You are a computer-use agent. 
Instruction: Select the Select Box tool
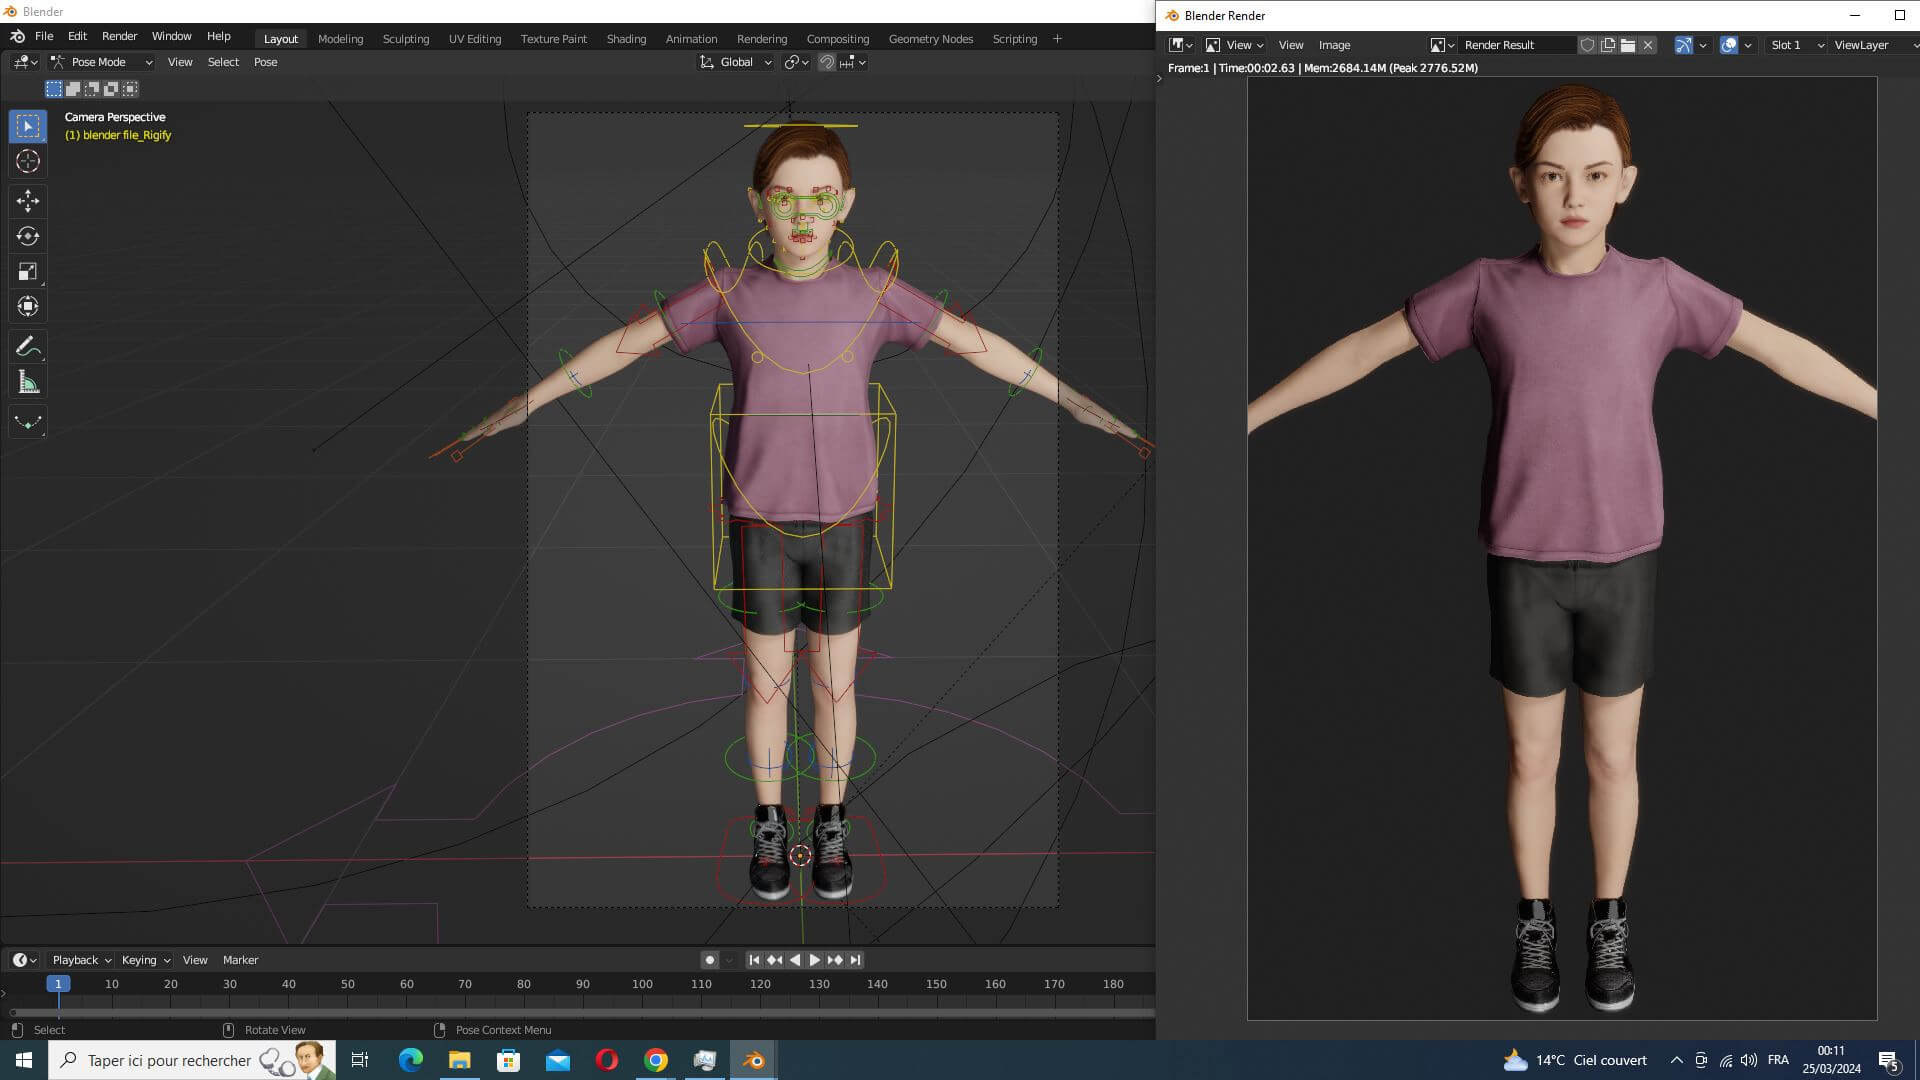click(x=28, y=126)
